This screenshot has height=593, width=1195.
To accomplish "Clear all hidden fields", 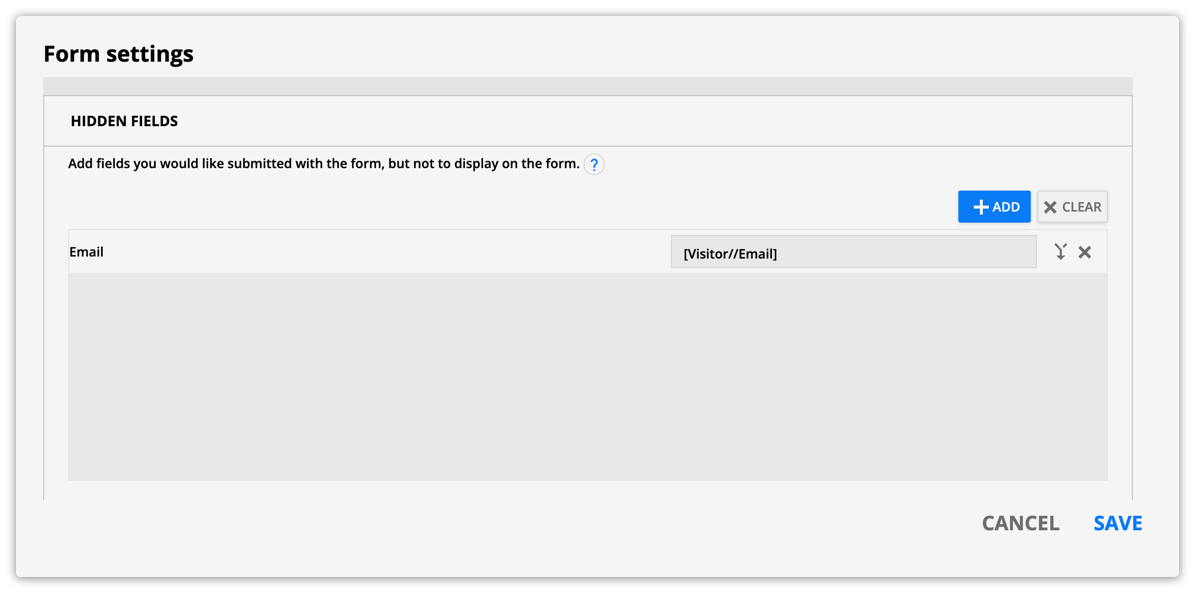I will click(1072, 207).
